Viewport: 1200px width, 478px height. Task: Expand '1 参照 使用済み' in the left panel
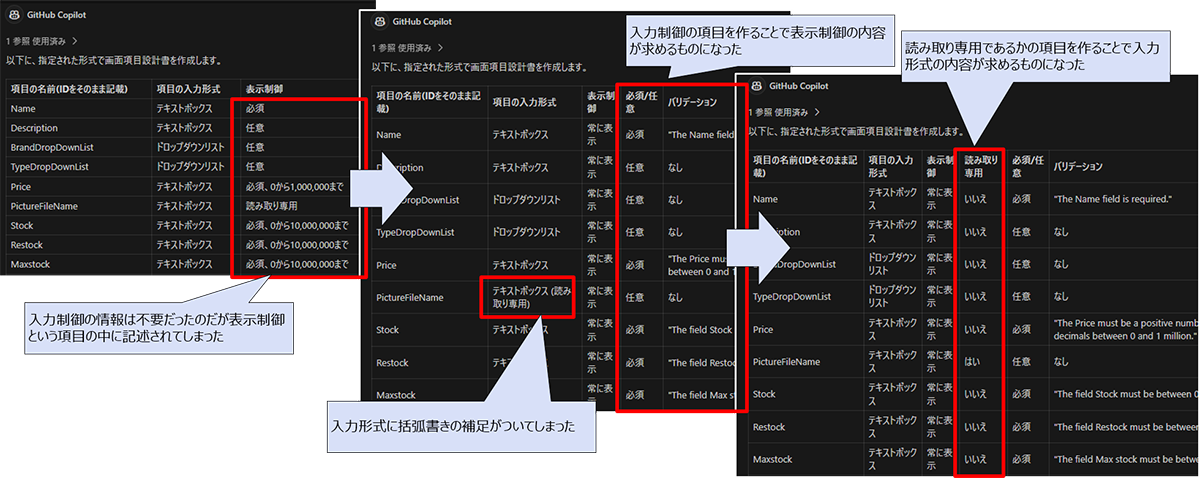pos(44,42)
